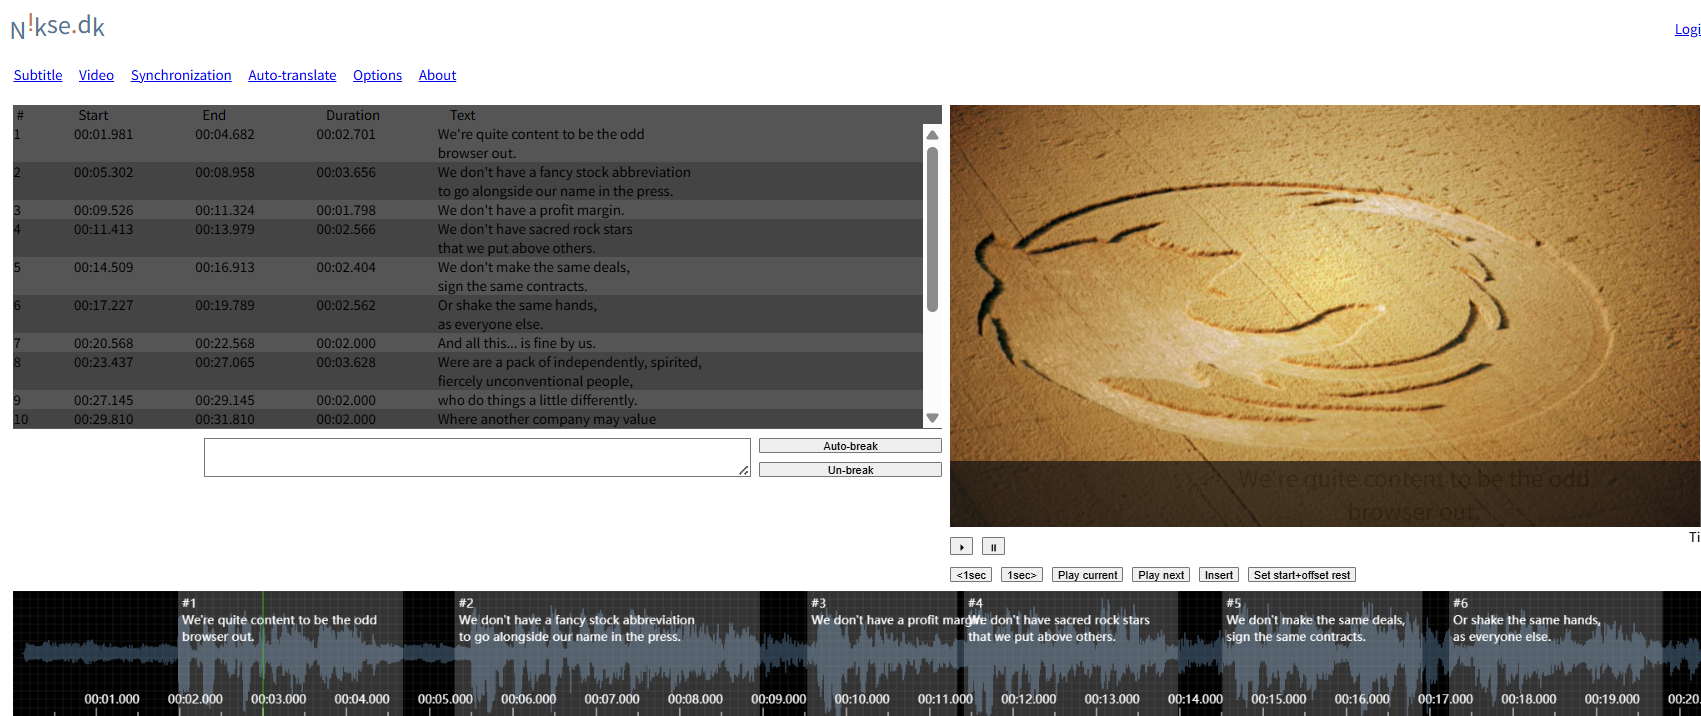Open the Video menu

point(96,75)
